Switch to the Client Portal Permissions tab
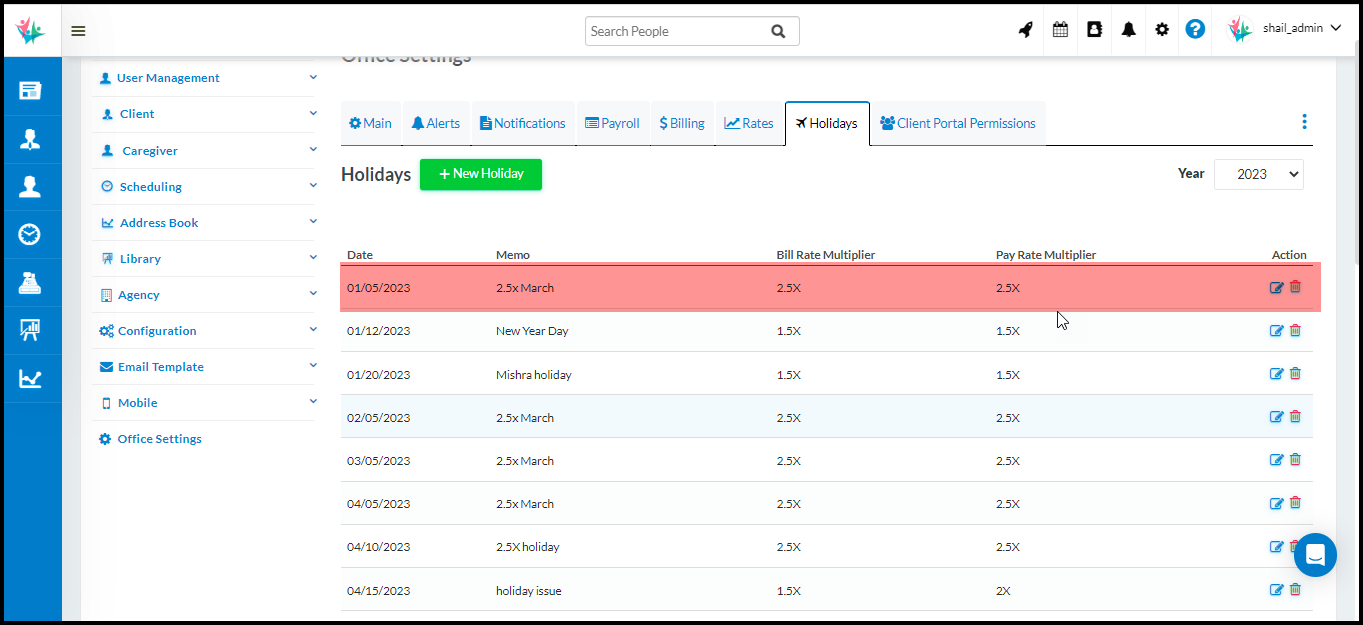Viewport: 1363px width, 625px height. tap(957, 123)
